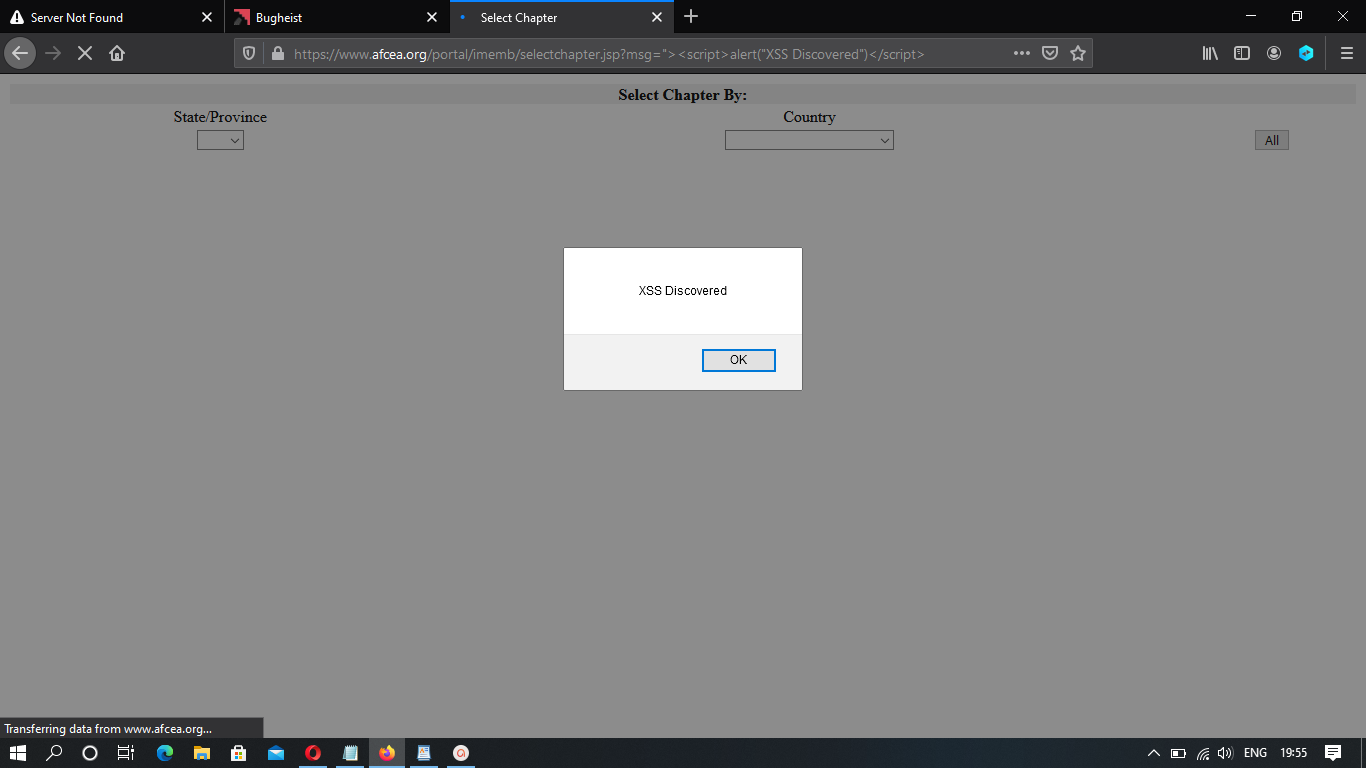Stop loading the page with X button
Screen dimensions: 1366x768
click(x=85, y=53)
